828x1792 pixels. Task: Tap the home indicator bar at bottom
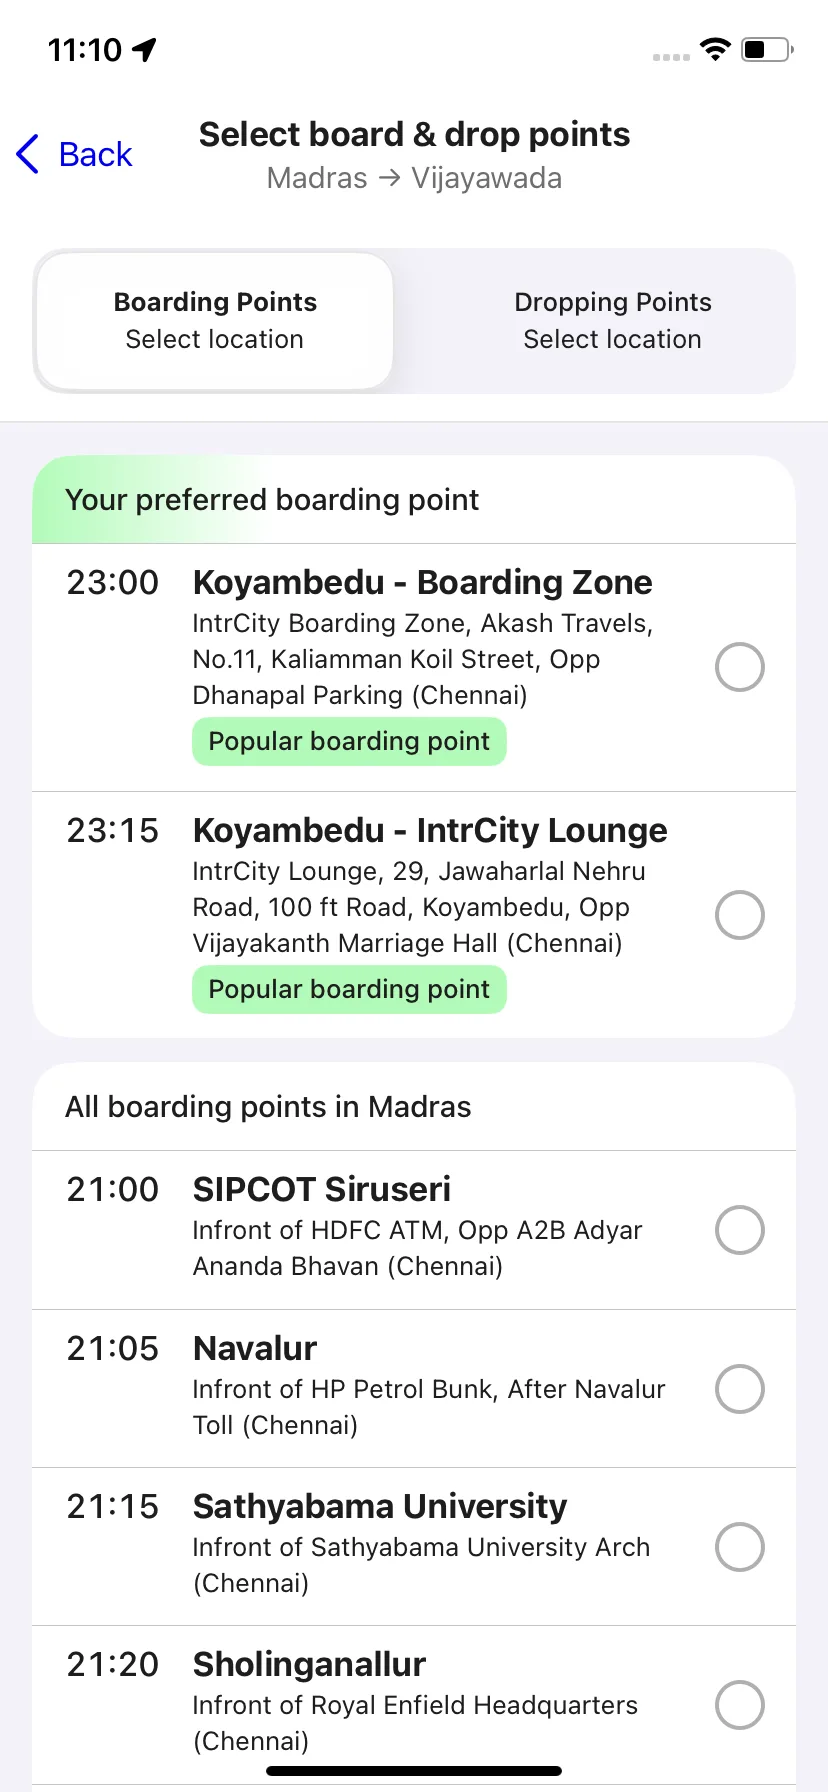pyautogui.click(x=414, y=1771)
